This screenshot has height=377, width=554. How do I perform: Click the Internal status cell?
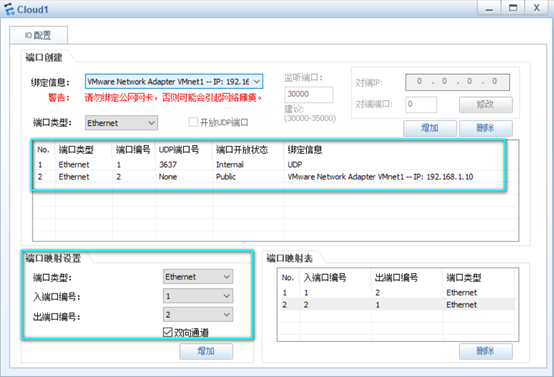(230, 165)
